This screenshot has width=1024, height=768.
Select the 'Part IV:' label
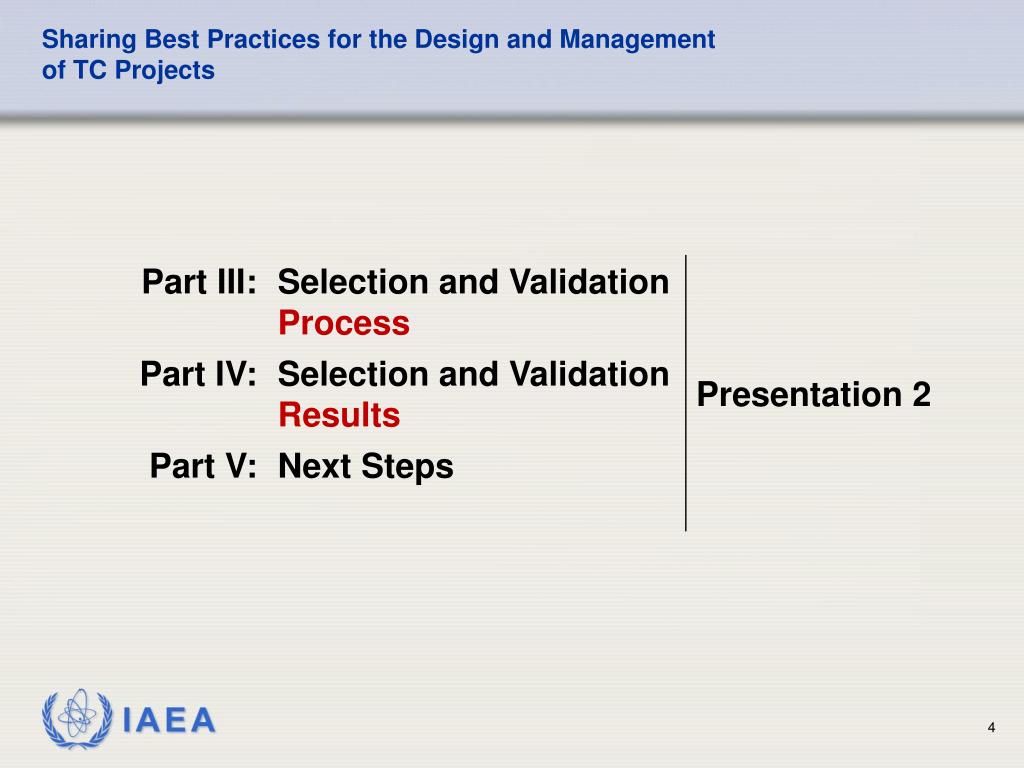tap(199, 374)
